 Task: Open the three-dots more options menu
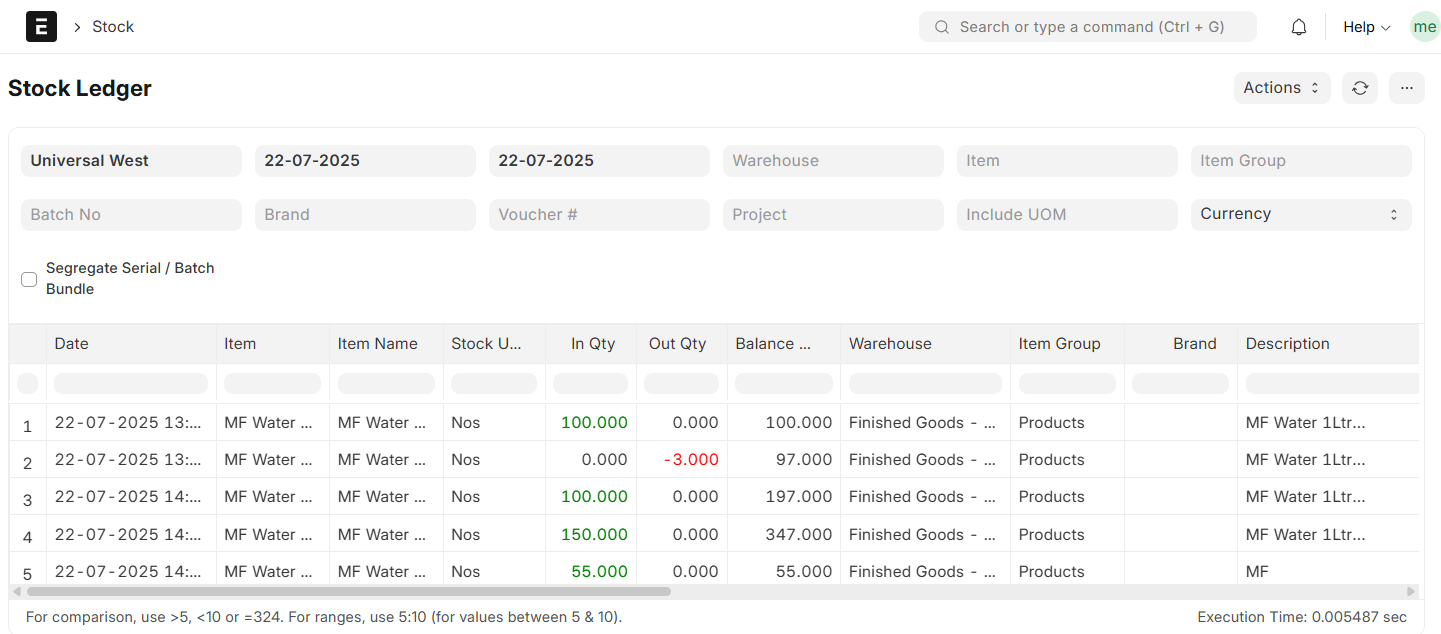click(1406, 88)
